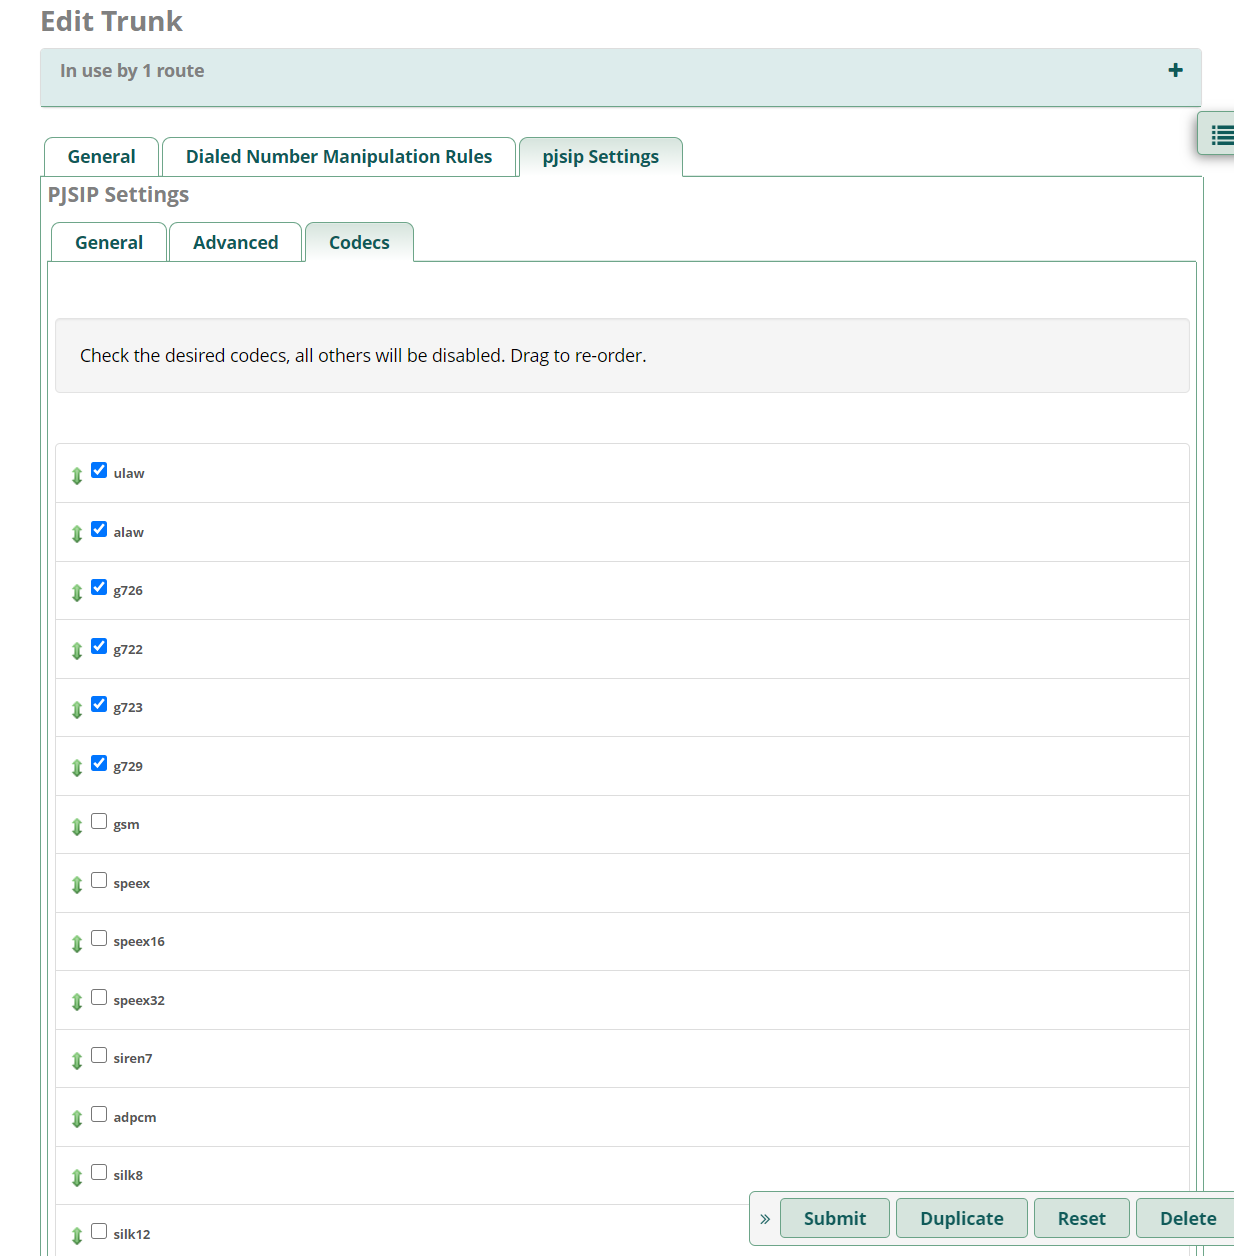Expand the 'In use by 1 route' plus icon
This screenshot has width=1234, height=1256.
pyautogui.click(x=1175, y=70)
